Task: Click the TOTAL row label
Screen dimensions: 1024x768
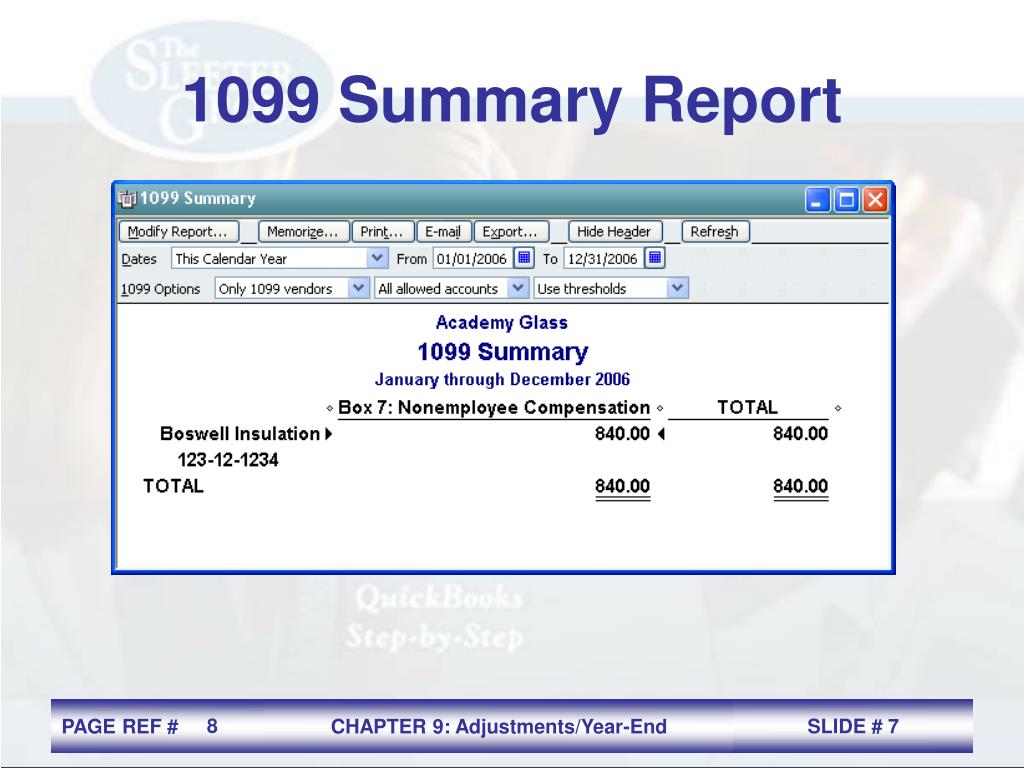Action: point(174,486)
